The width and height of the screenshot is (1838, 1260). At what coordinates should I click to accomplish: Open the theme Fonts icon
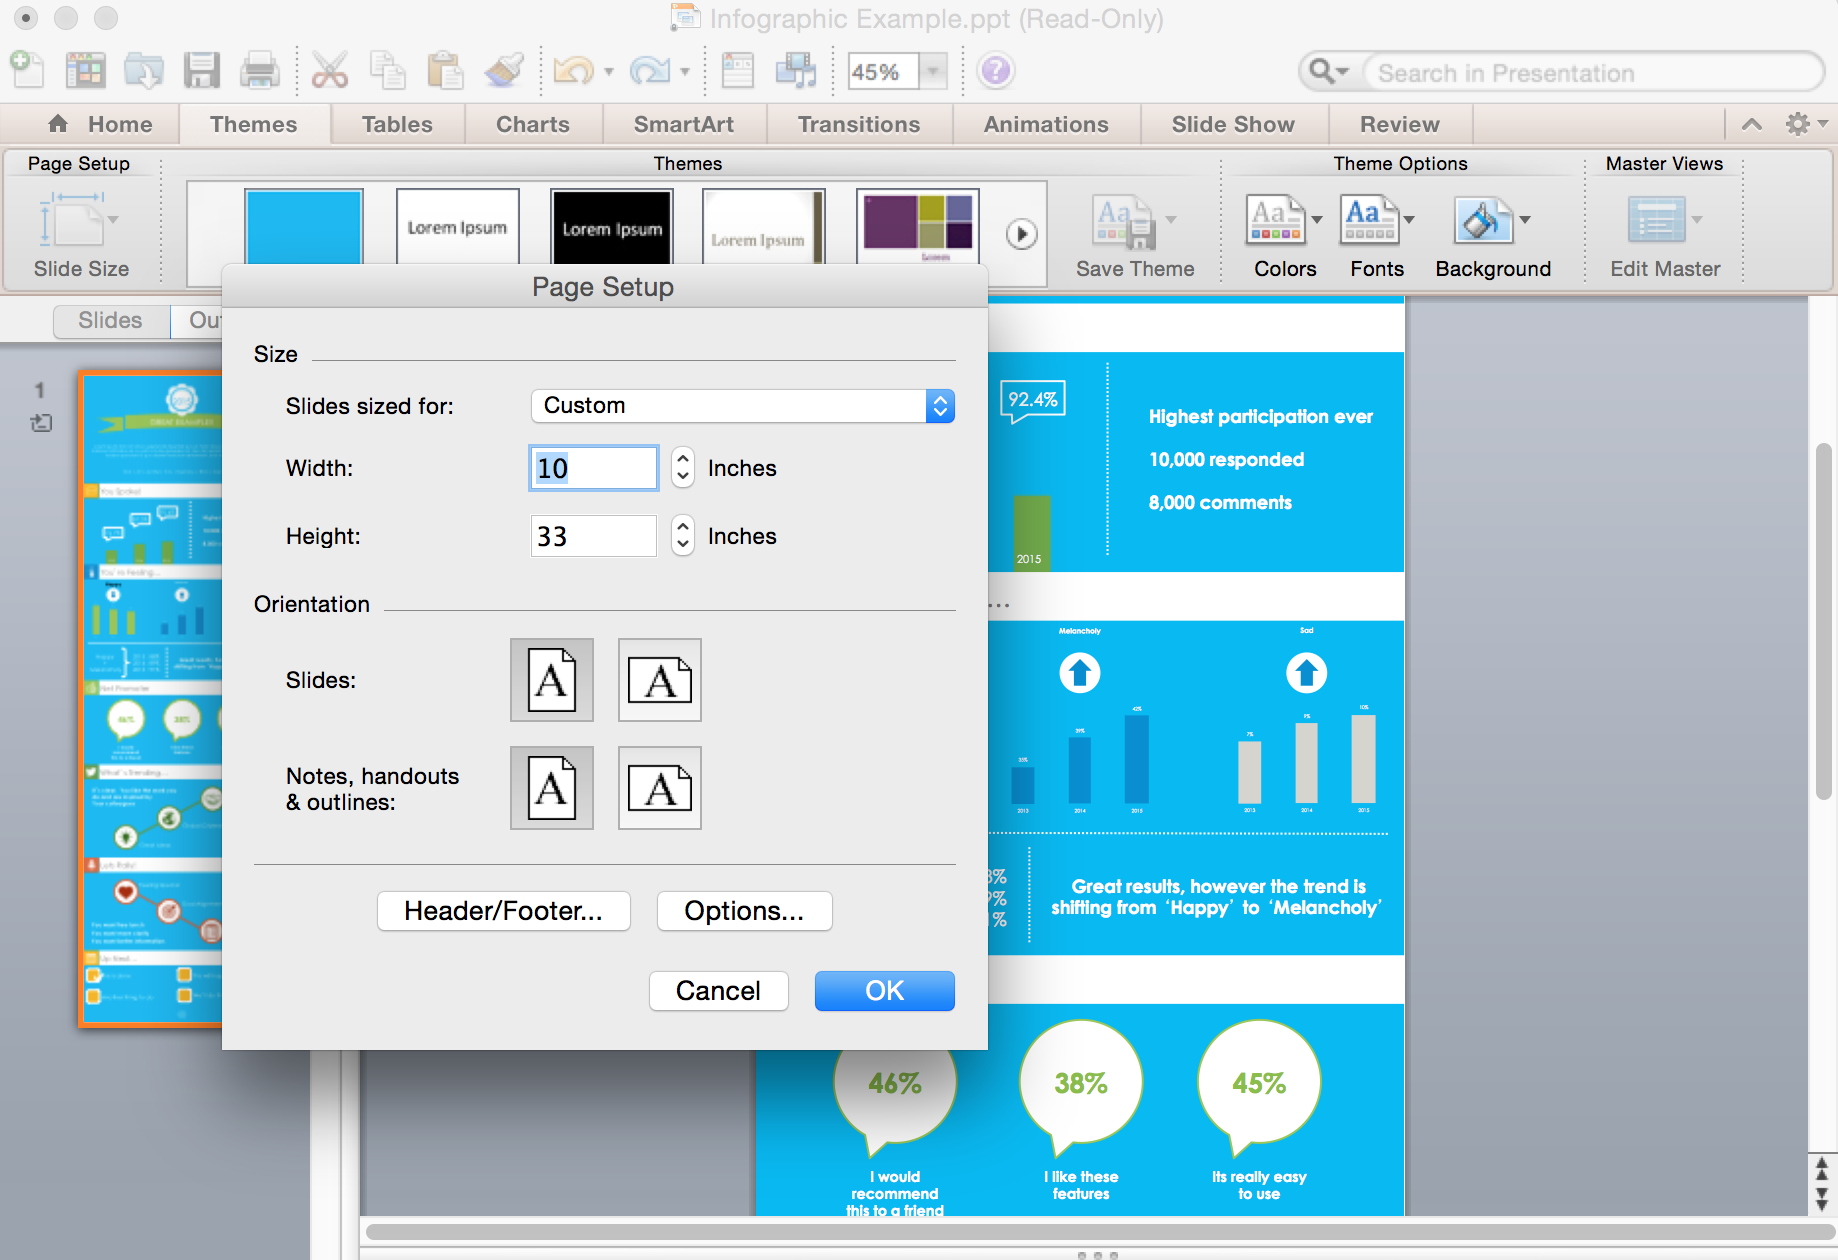click(1369, 219)
